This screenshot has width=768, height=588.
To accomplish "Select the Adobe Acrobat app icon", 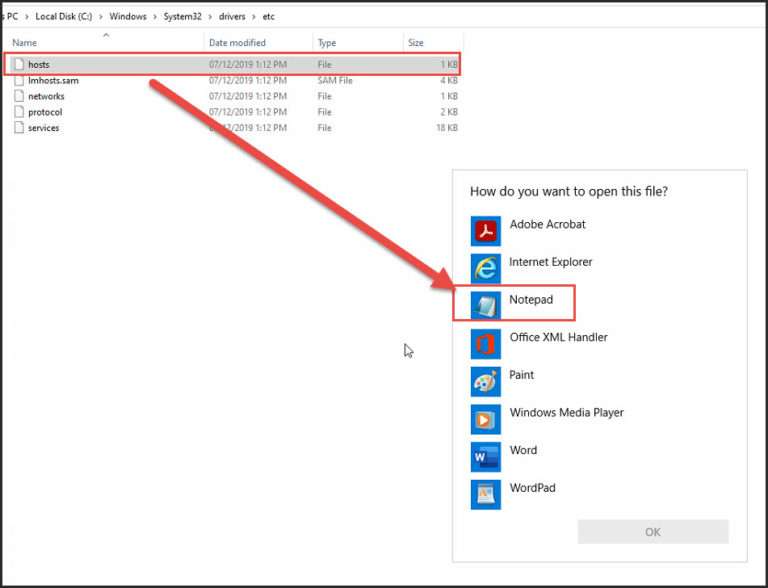I will 485,230.
